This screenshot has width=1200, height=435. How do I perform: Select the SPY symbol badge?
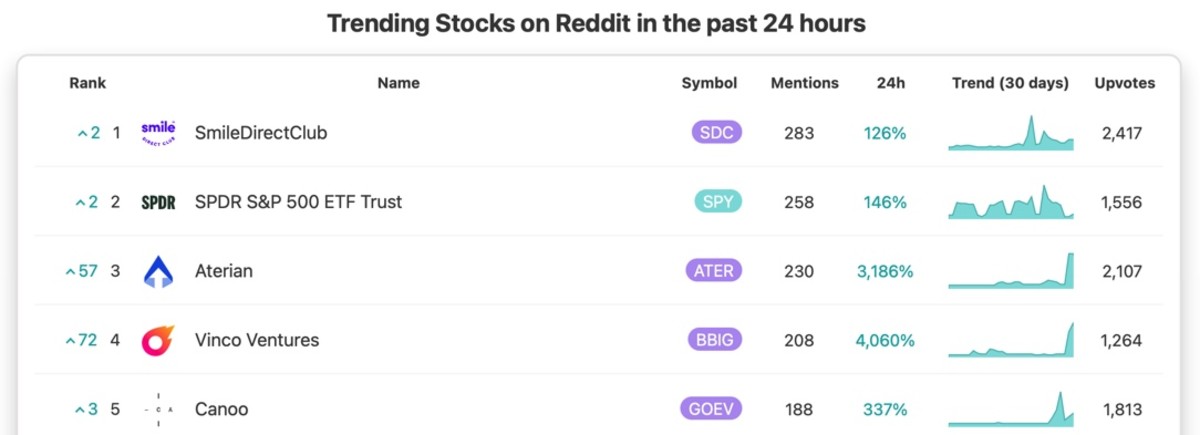click(718, 202)
